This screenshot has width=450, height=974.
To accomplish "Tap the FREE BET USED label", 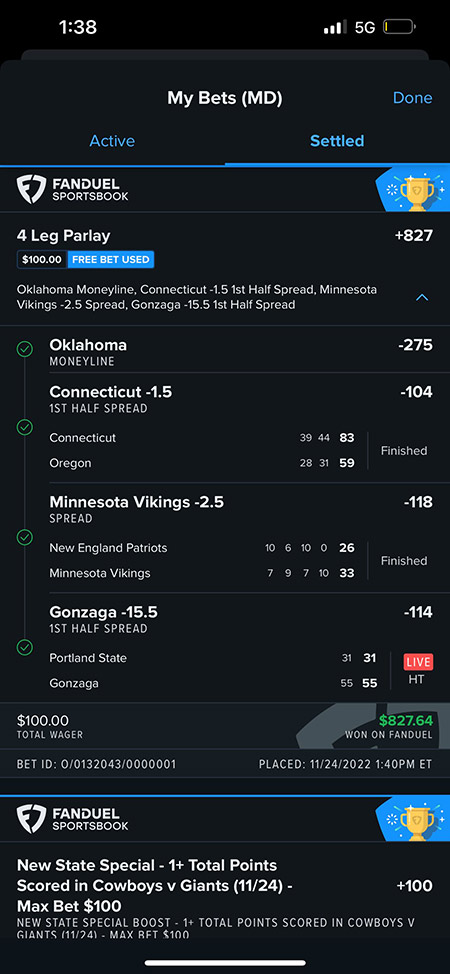I will click(x=111, y=260).
